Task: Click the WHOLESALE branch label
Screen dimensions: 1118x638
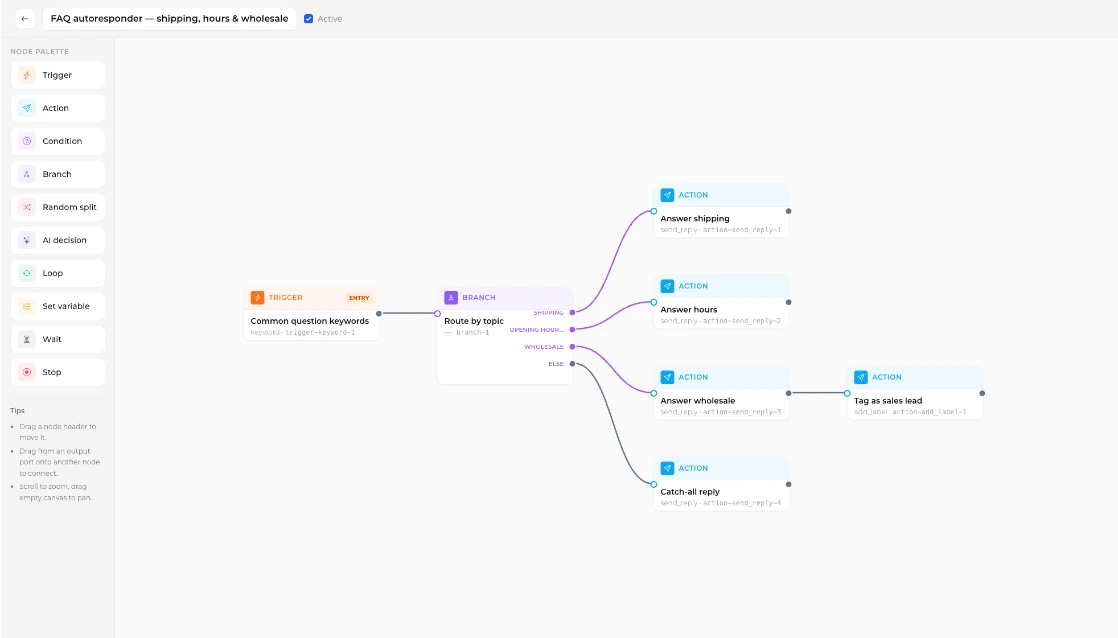Action: point(544,347)
